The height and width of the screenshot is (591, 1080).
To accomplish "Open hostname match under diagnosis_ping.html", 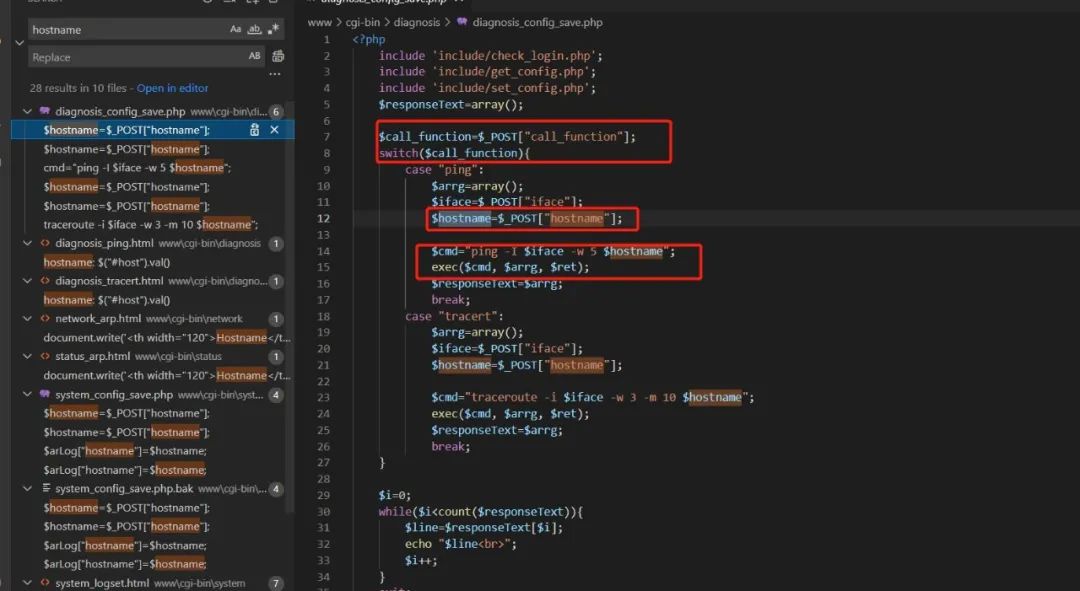I will point(107,262).
